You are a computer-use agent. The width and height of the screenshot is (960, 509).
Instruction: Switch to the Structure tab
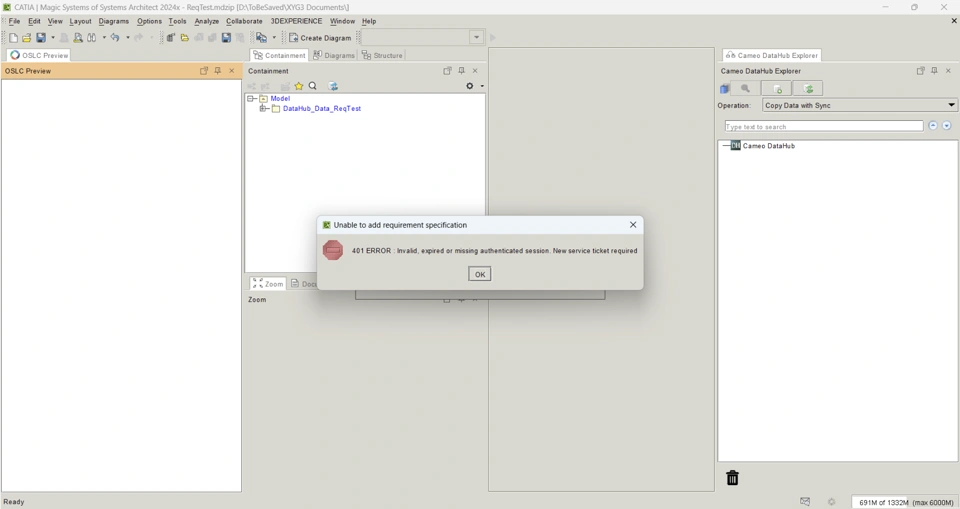point(382,55)
